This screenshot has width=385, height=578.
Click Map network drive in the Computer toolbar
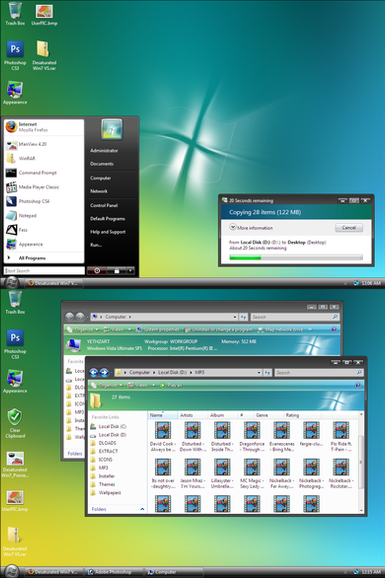(x=280, y=330)
